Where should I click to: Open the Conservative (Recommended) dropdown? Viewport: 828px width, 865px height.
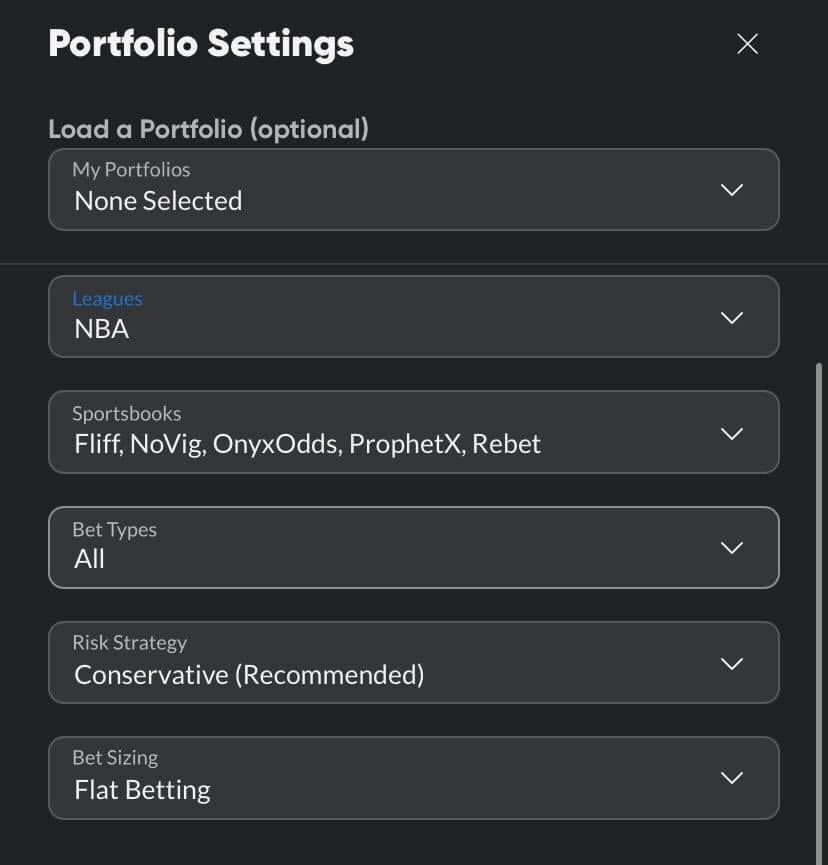[x=249, y=675]
